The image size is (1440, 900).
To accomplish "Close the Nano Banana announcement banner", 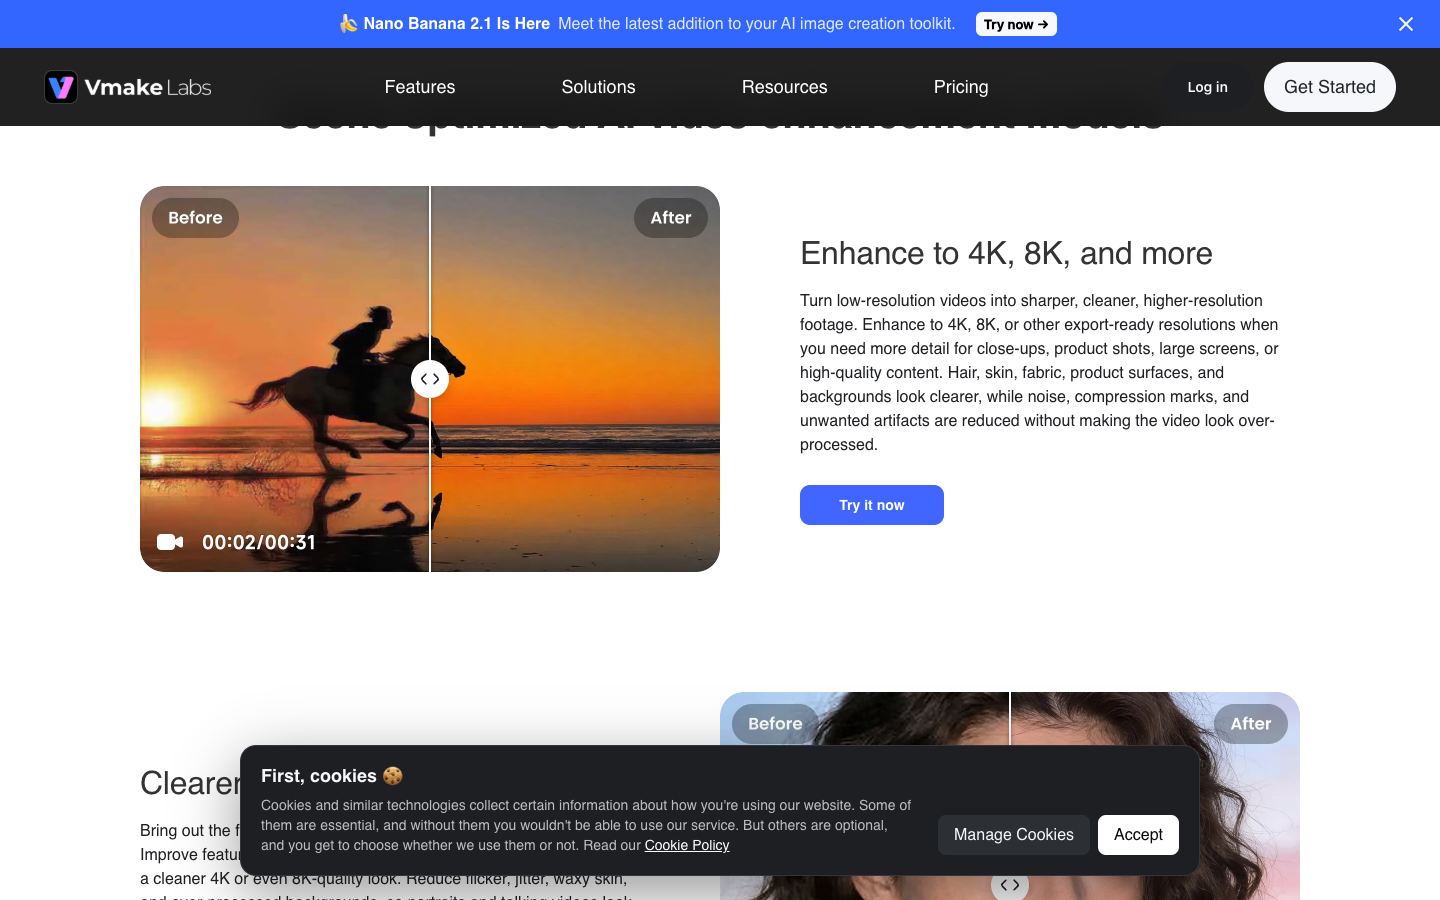I will click(x=1405, y=24).
